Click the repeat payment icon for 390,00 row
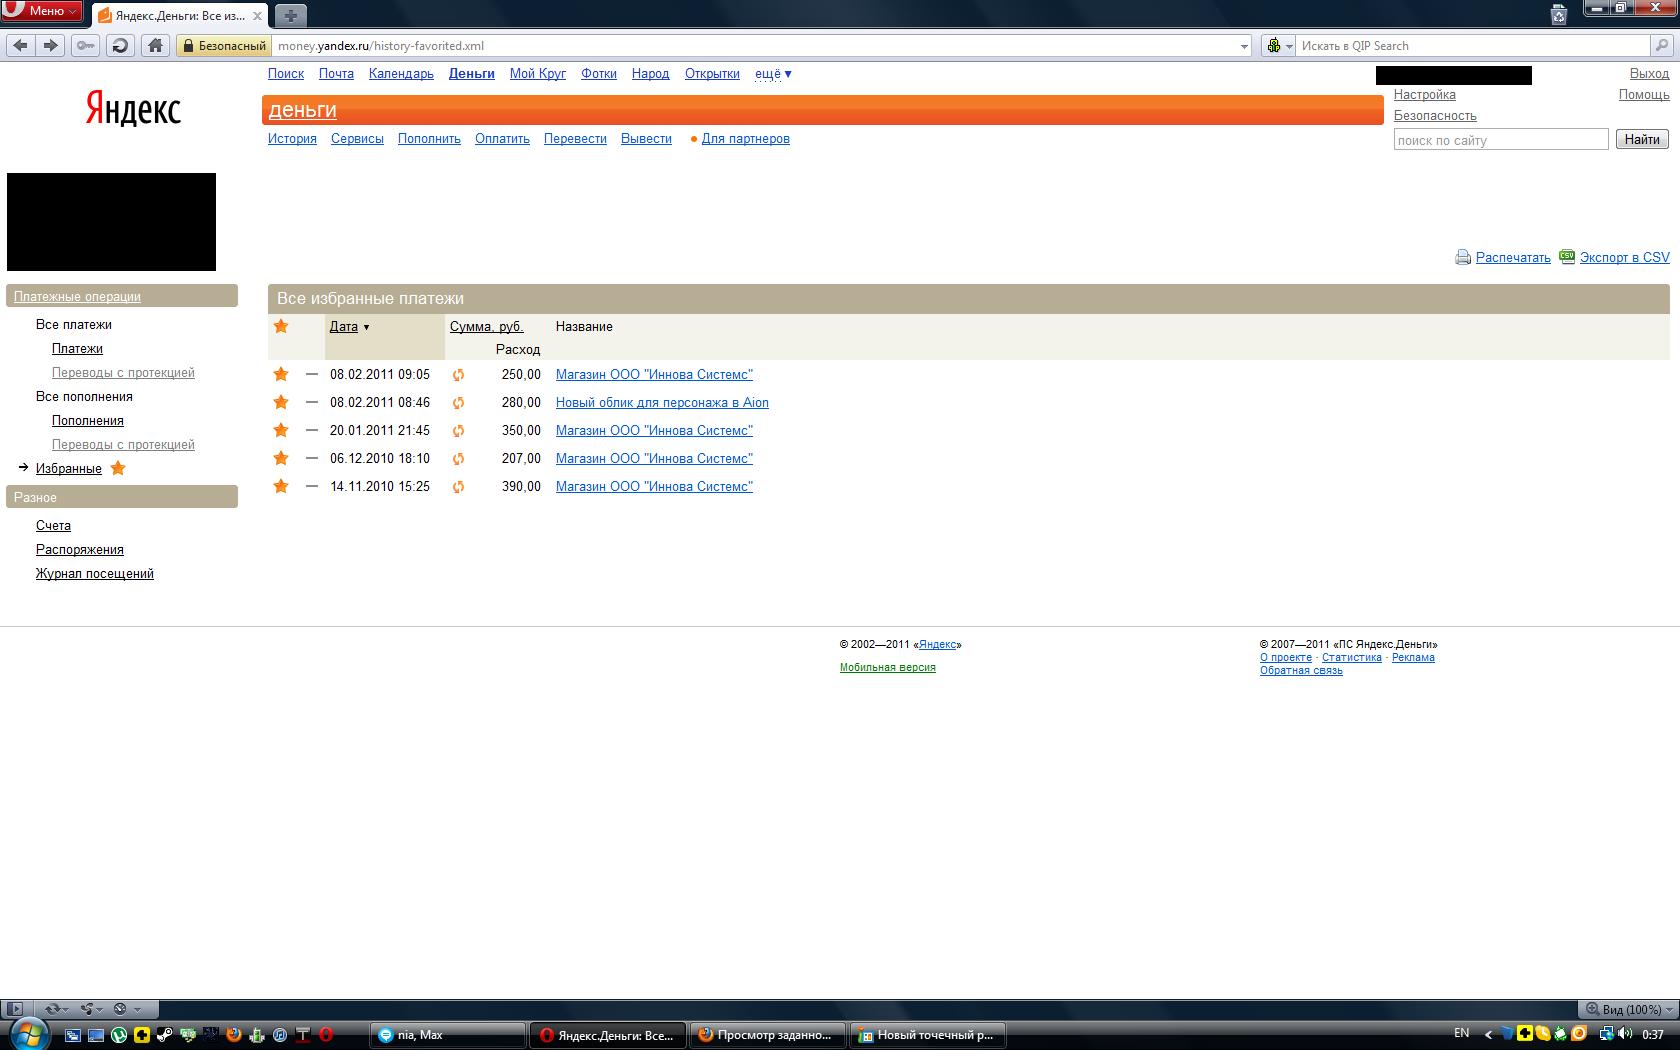 [458, 487]
